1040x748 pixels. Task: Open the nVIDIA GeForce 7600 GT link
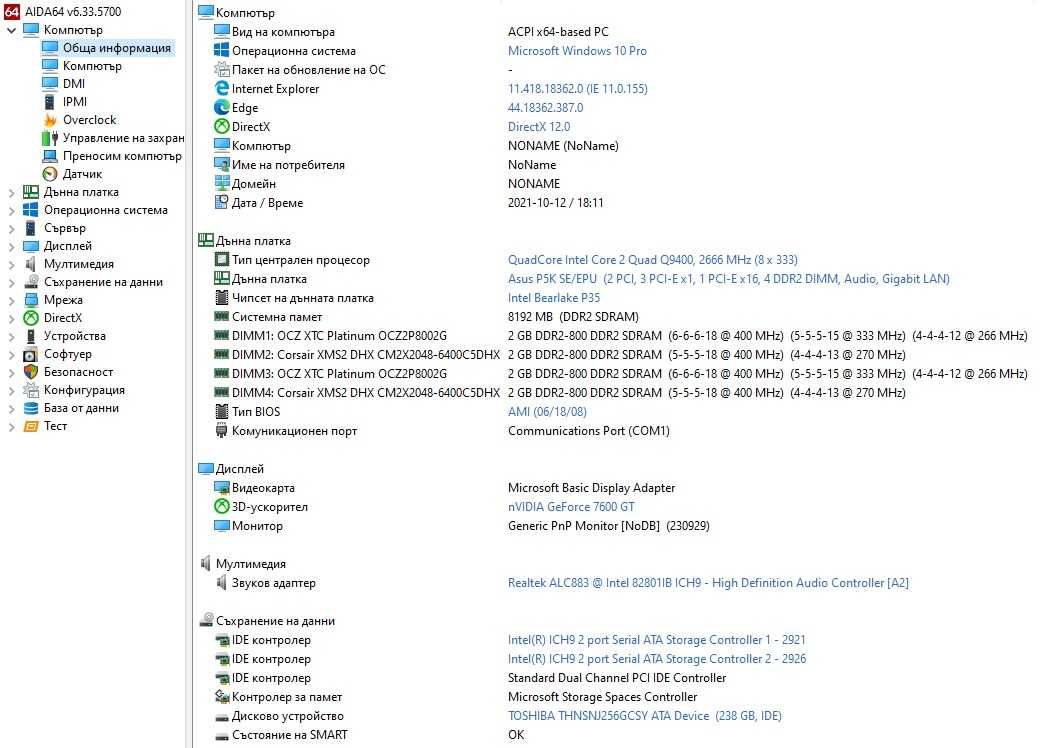click(571, 507)
